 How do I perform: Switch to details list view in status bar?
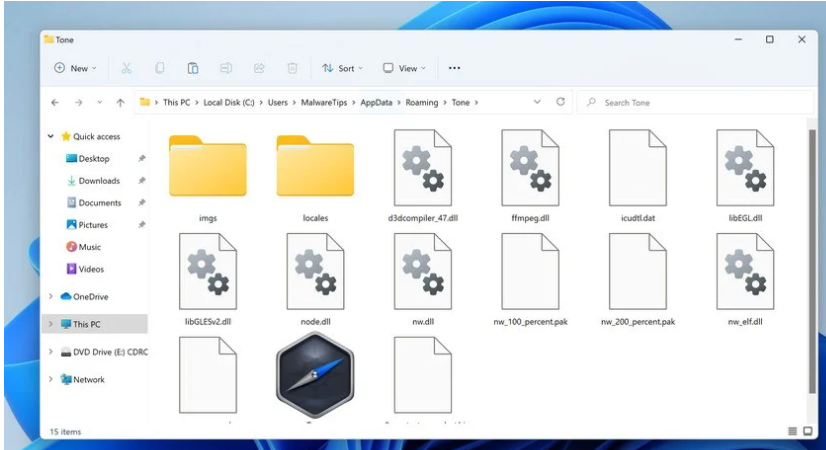pyautogui.click(x=792, y=431)
